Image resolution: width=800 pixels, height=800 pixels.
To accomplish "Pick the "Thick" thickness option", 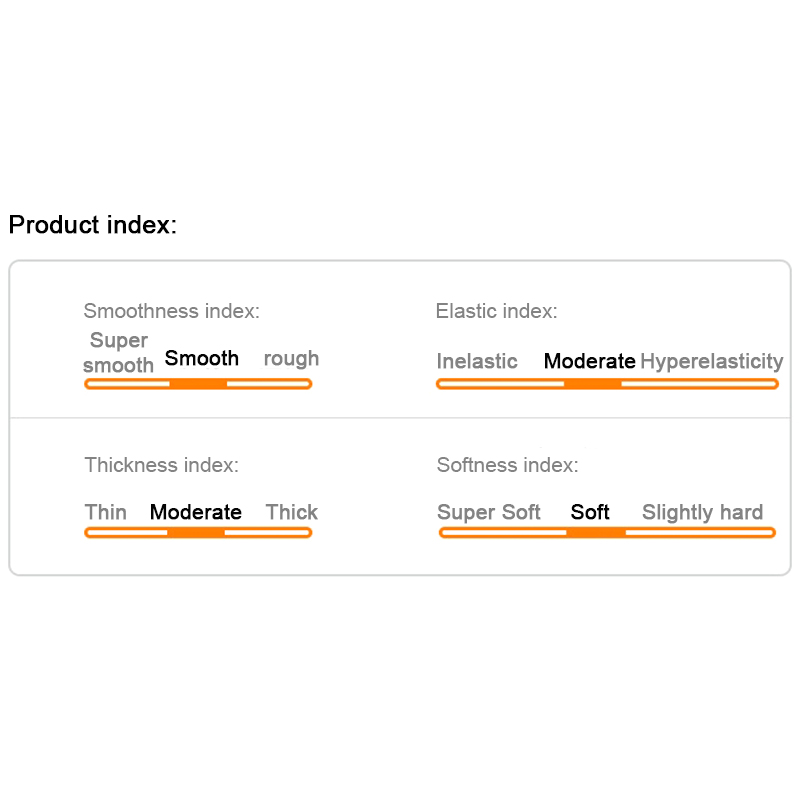I will pyautogui.click(x=291, y=512).
